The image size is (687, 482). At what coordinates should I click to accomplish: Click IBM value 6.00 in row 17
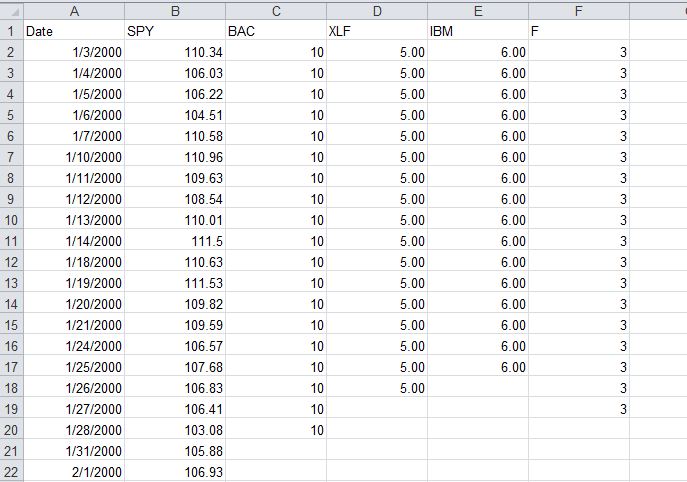478,367
